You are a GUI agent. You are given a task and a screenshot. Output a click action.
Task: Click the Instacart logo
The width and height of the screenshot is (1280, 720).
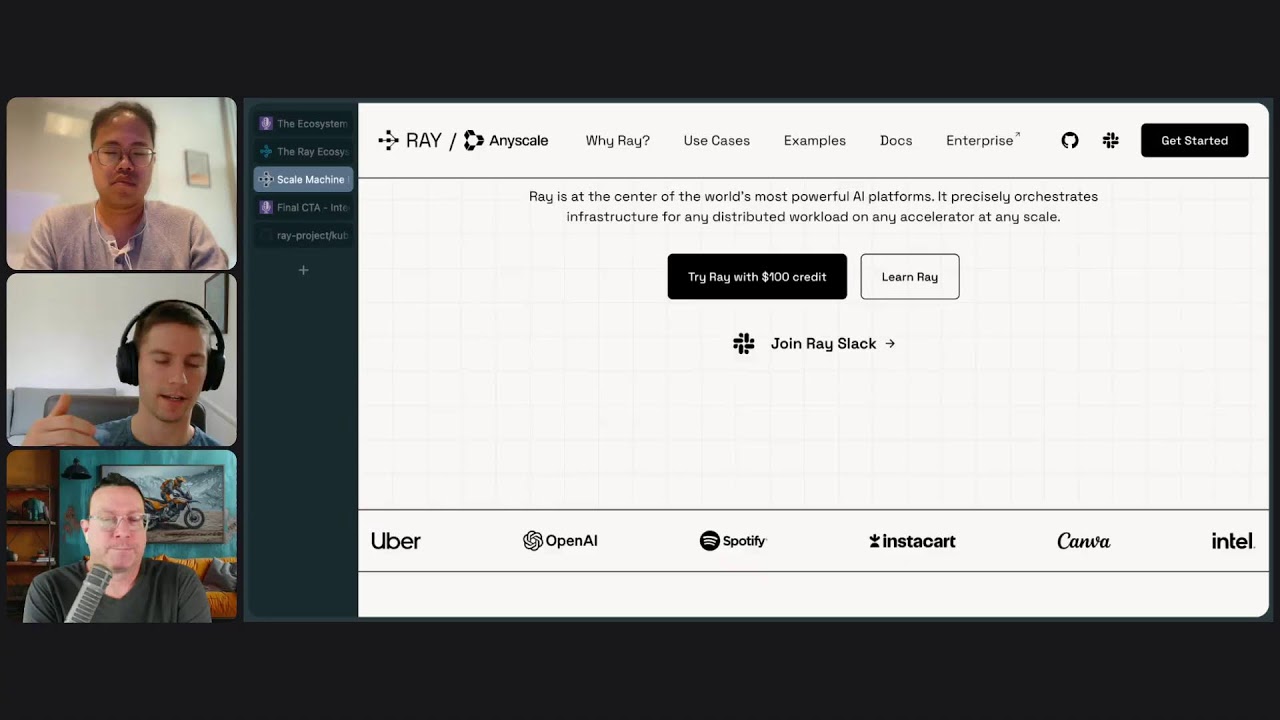click(x=912, y=541)
